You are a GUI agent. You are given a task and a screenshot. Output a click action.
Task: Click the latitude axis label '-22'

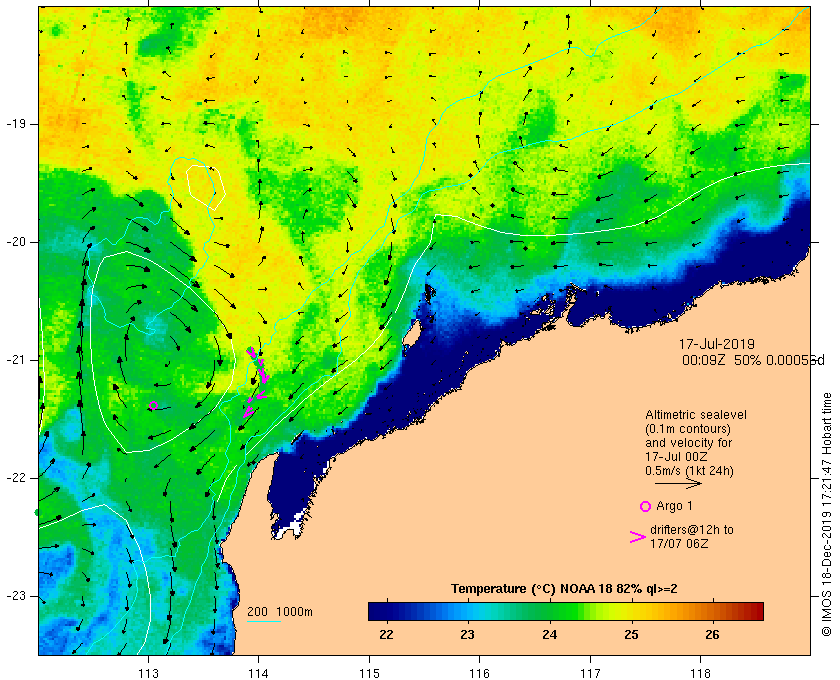point(16,477)
